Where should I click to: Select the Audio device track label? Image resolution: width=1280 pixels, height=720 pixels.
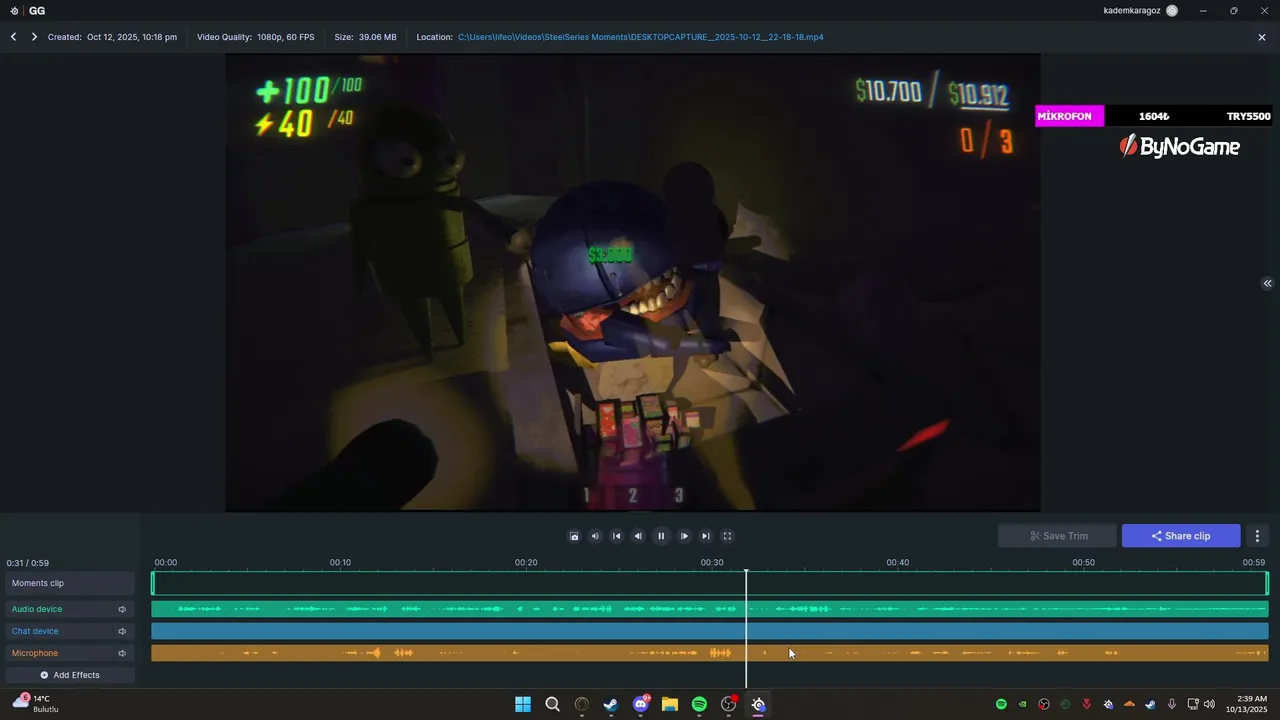pyautogui.click(x=37, y=609)
